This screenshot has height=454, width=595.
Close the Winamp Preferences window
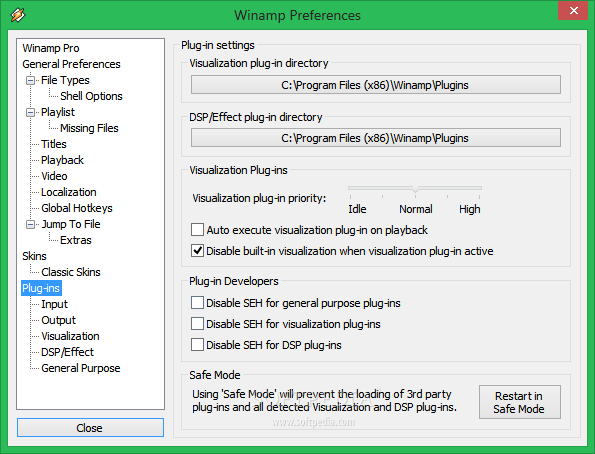click(x=573, y=11)
